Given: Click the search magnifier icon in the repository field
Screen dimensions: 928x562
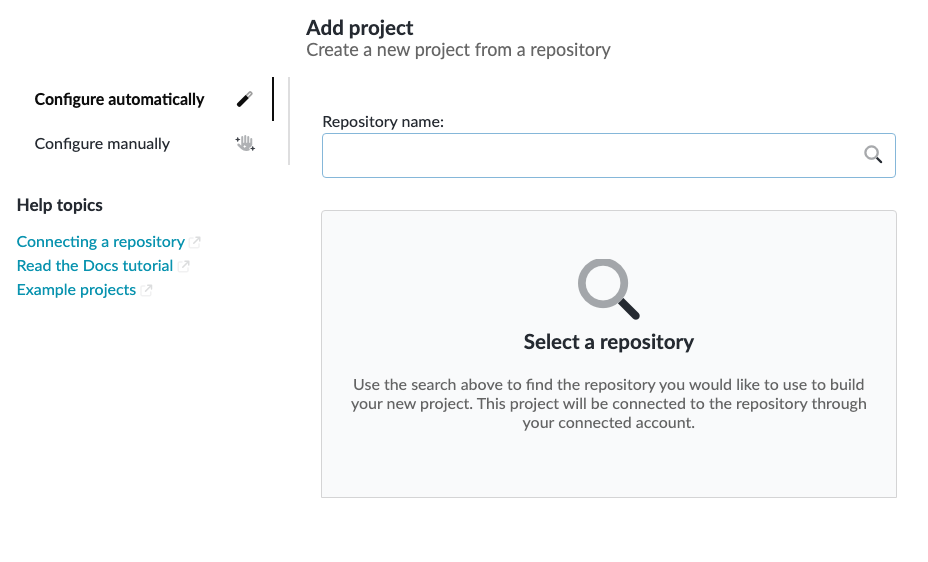Looking at the screenshot, I should pyautogui.click(x=873, y=154).
